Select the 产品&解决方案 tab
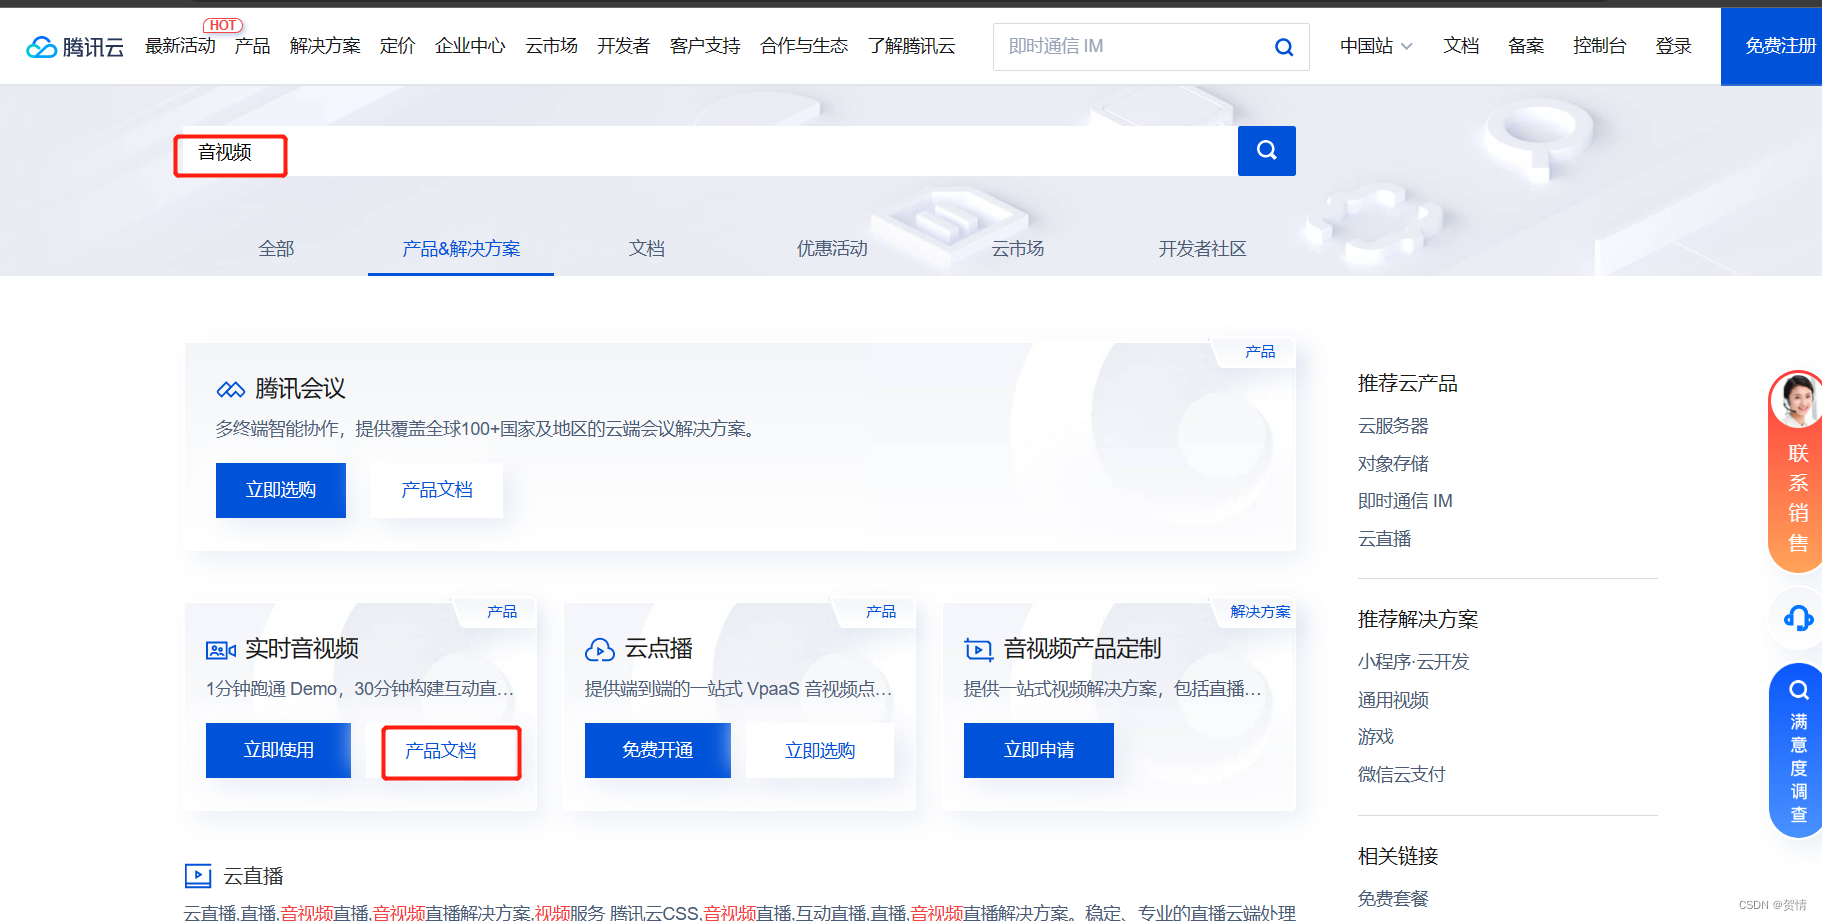 click(461, 249)
